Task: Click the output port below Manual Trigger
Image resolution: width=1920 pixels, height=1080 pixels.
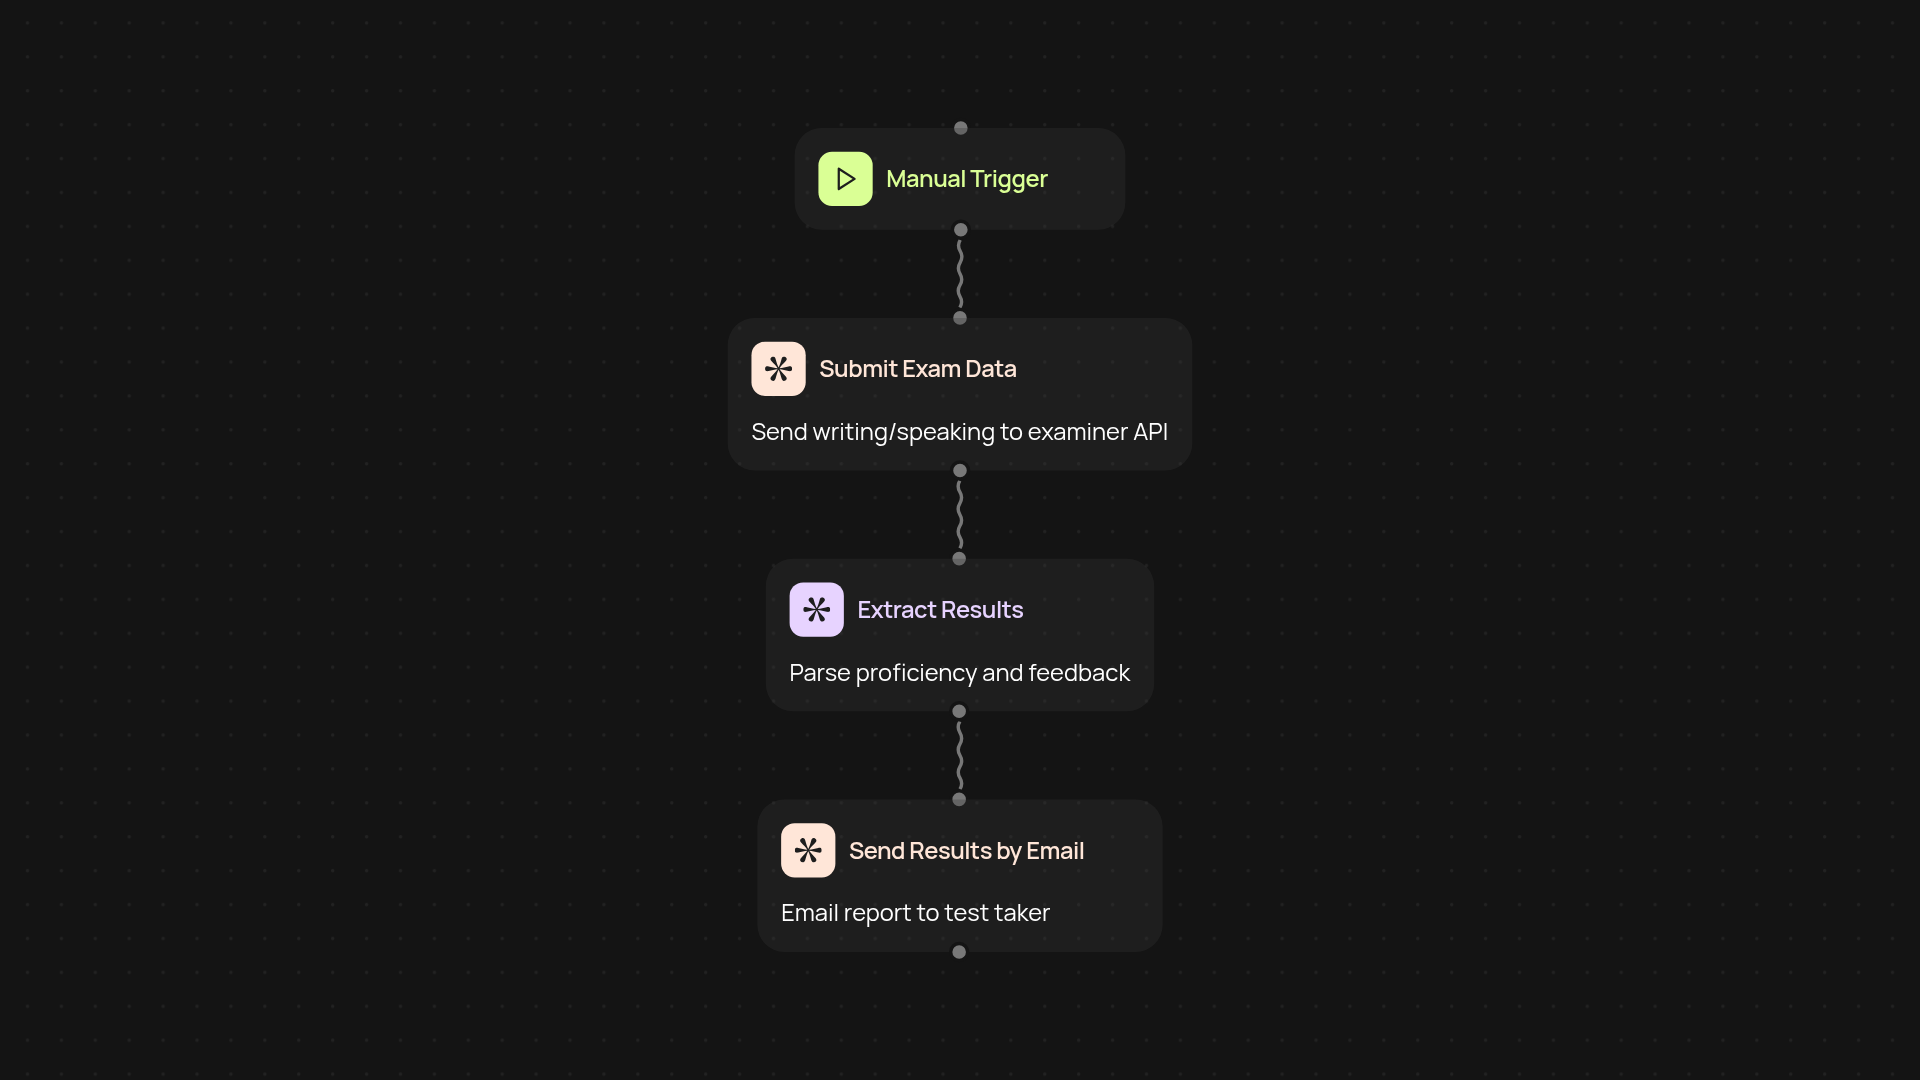Action: click(x=961, y=230)
